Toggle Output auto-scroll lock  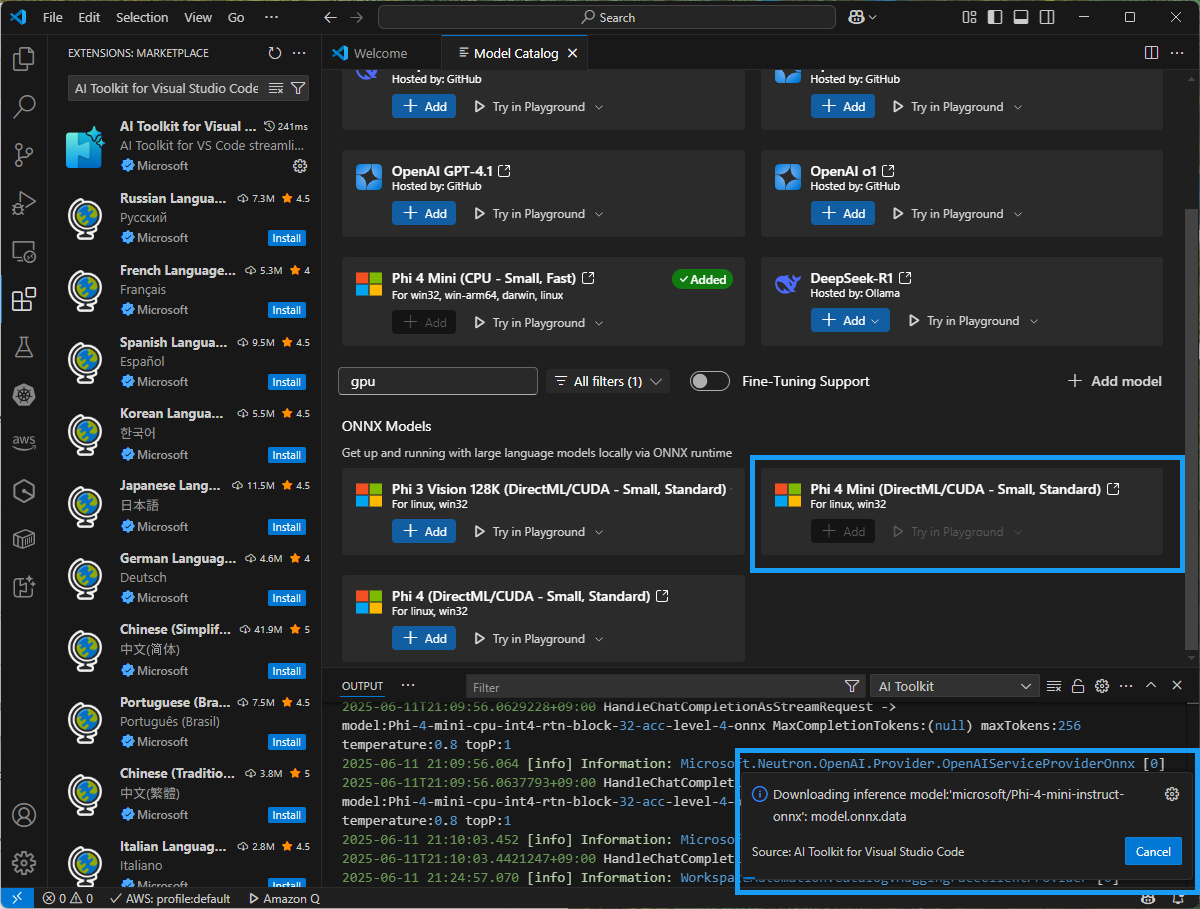coord(1078,686)
